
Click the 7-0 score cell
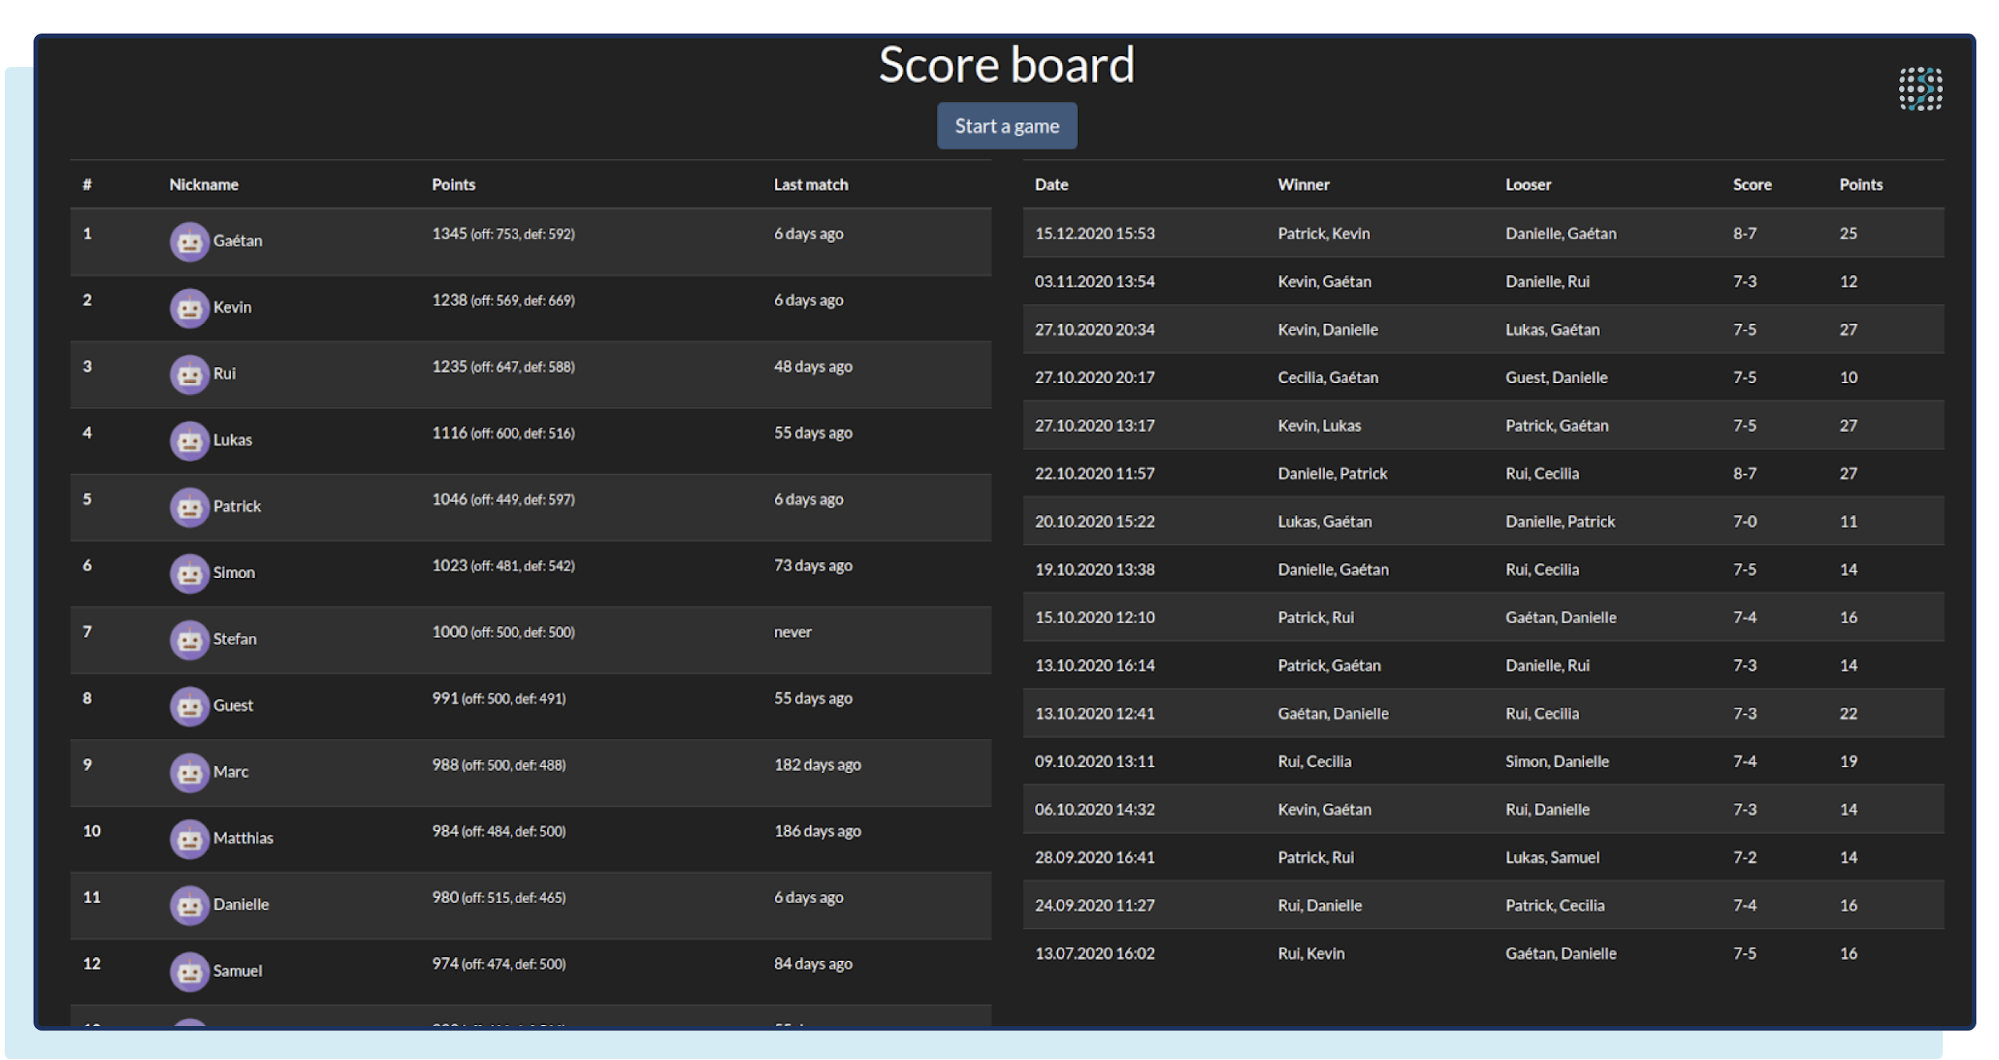(1744, 521)
